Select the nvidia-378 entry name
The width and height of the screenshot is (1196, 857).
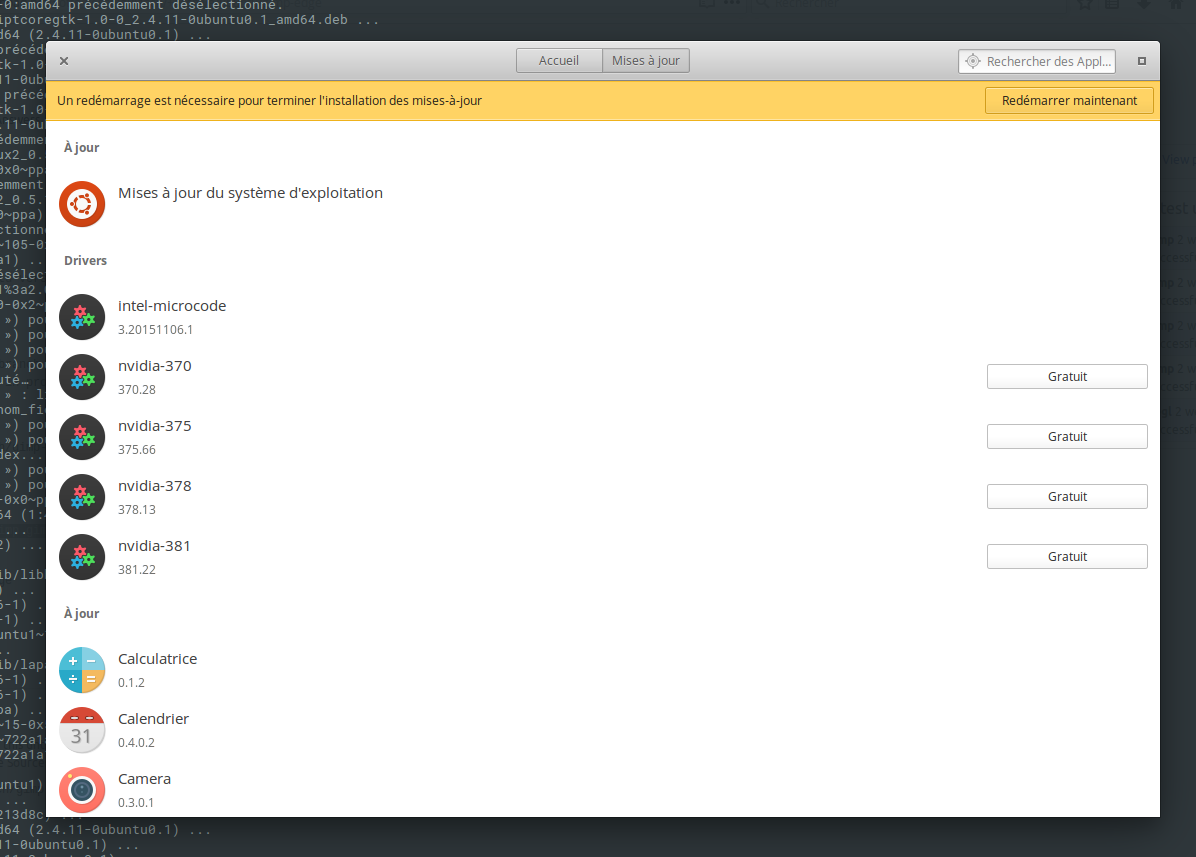155,486
